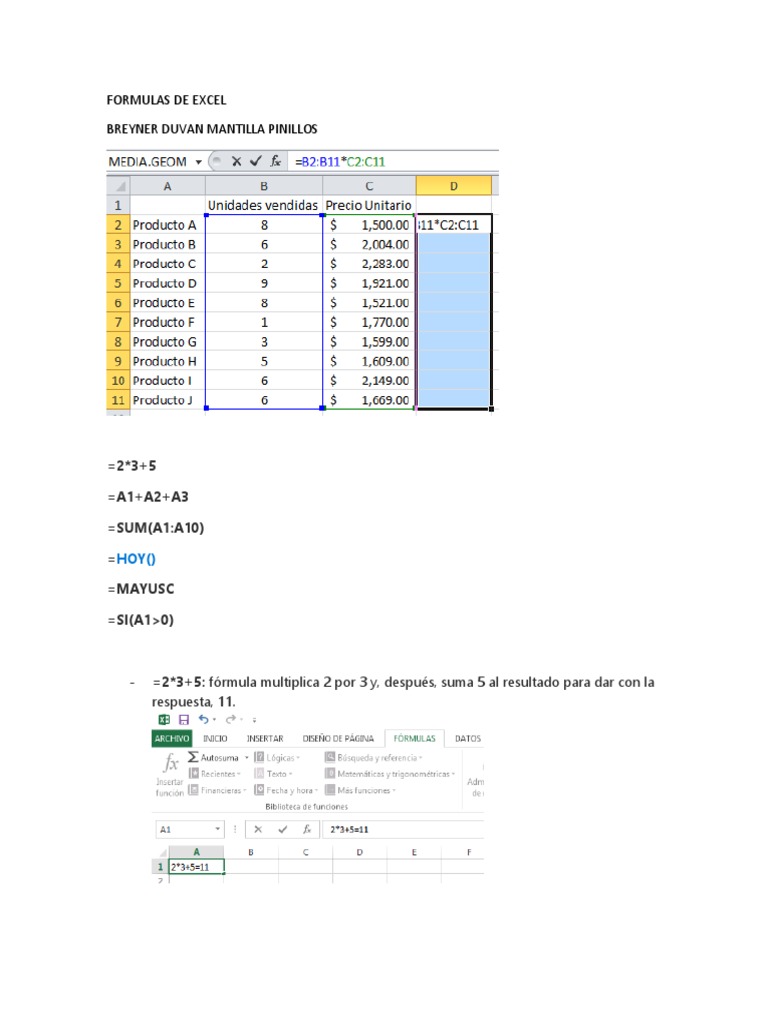Open the Lógicas dropdown
The width and height of the screenshot is (768, 1024).
[x=298, y=758]
